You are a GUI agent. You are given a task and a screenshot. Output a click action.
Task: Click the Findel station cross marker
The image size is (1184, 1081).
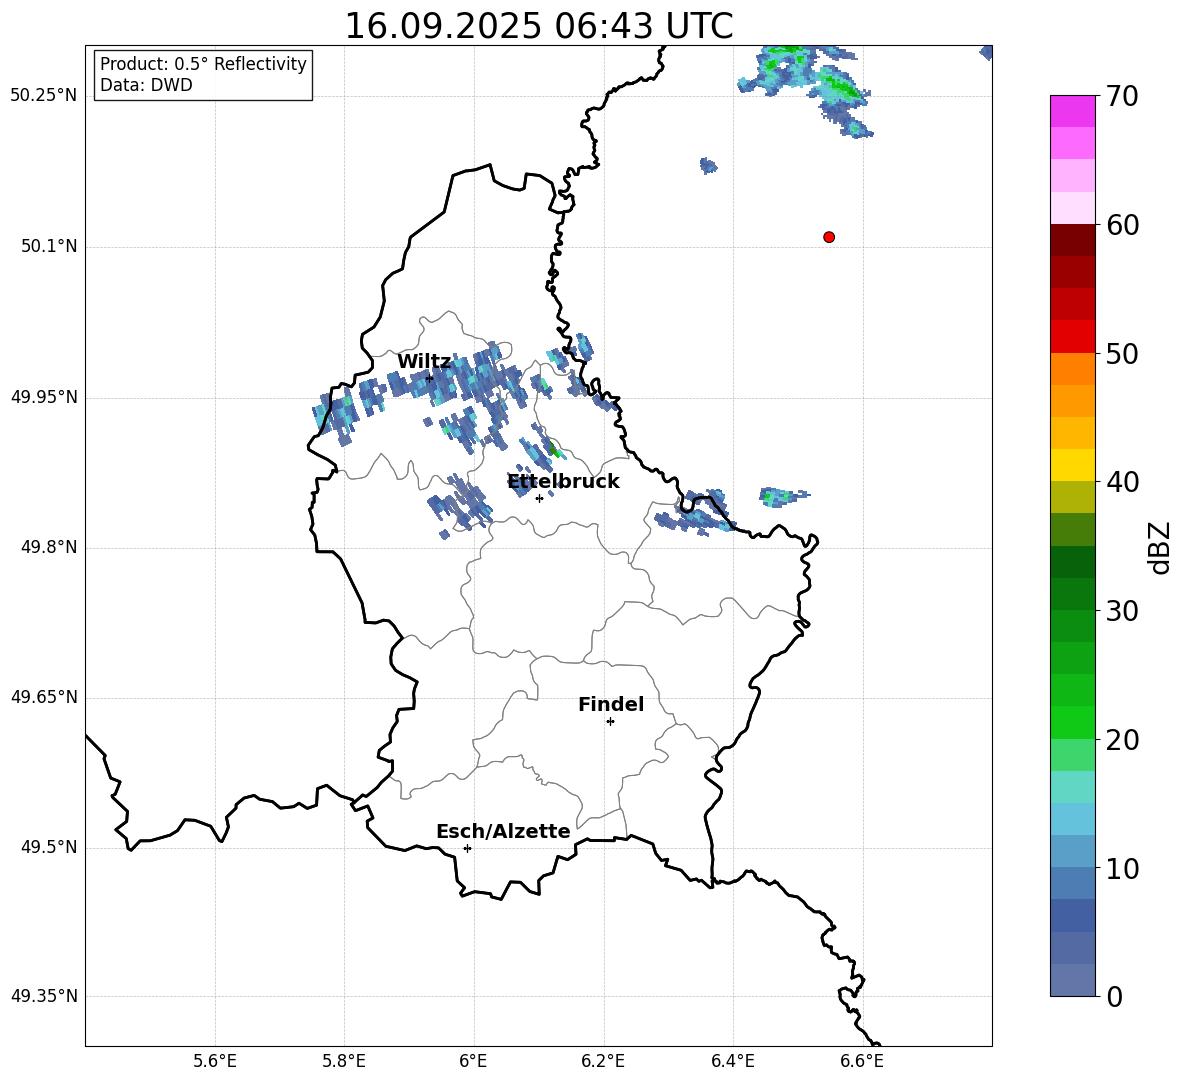point(610,722)
